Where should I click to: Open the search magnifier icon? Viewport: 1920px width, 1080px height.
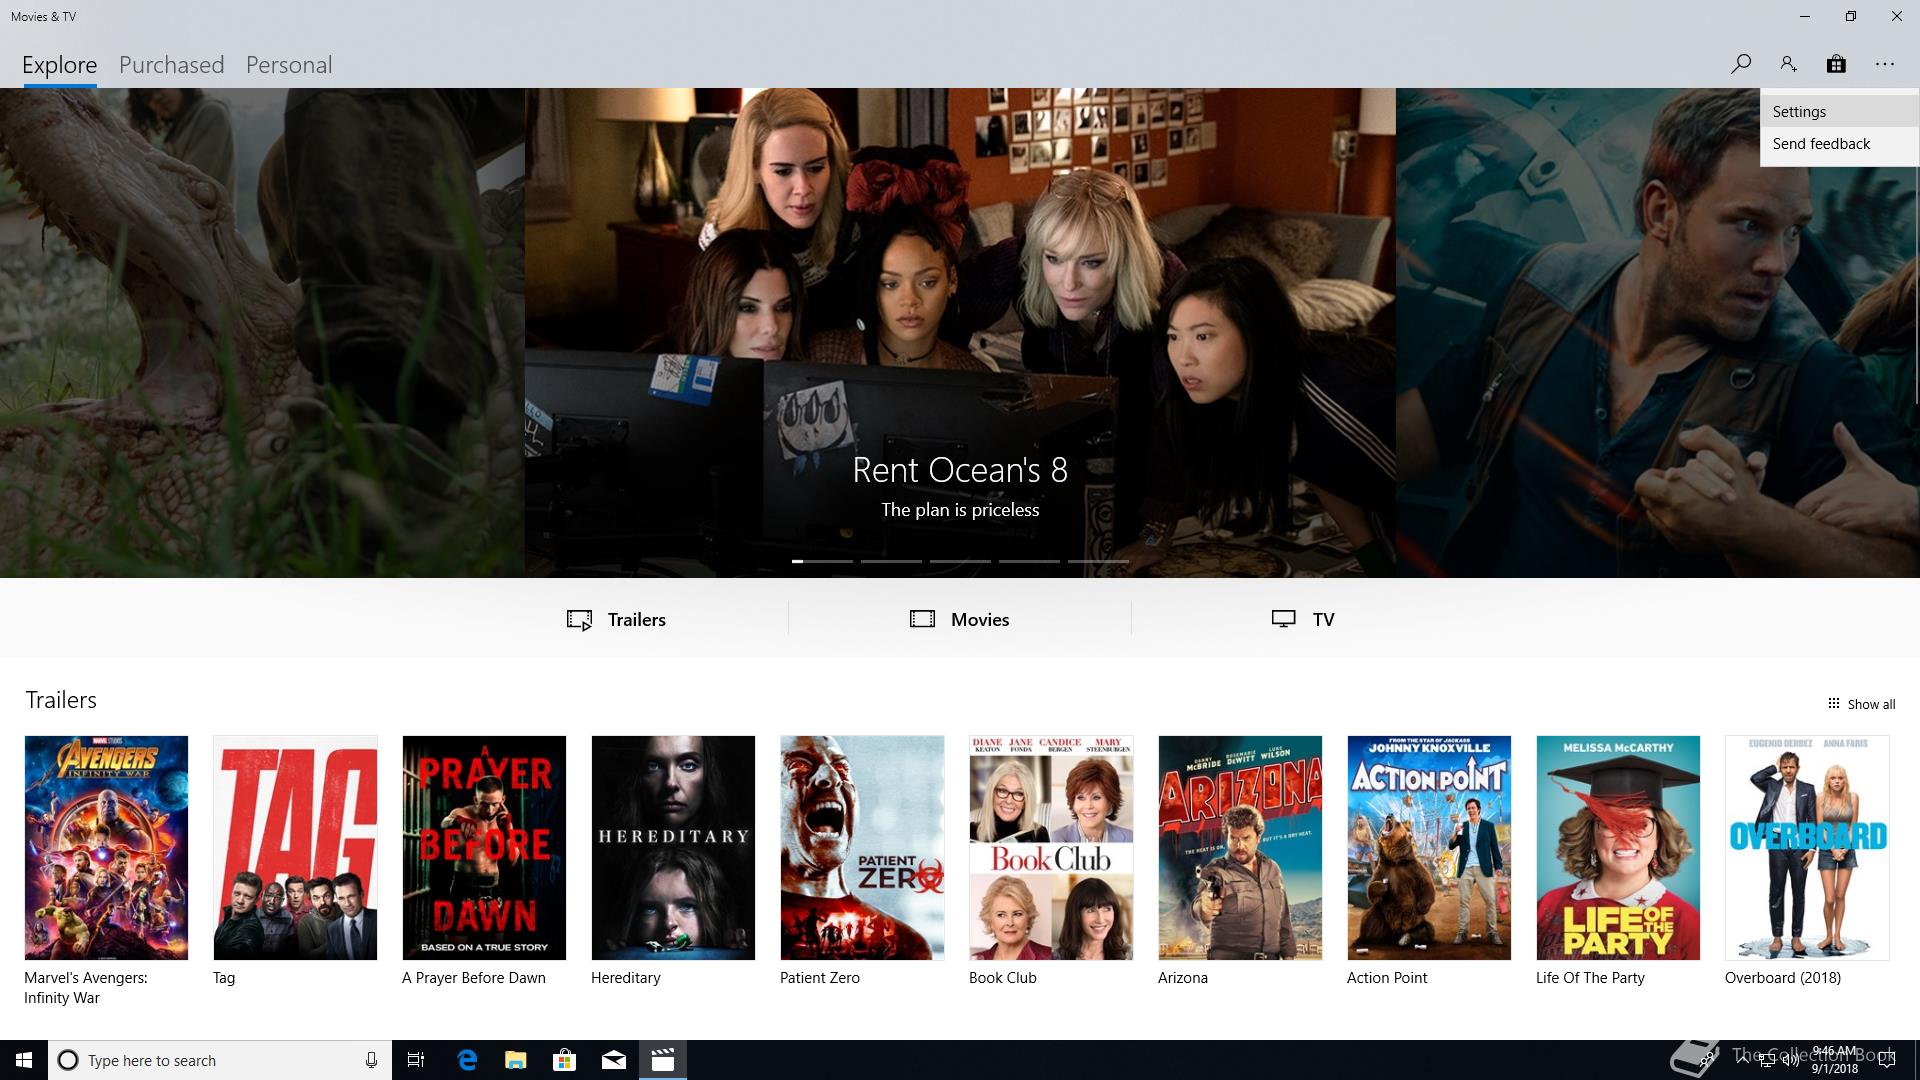[x=1740, y=64]
